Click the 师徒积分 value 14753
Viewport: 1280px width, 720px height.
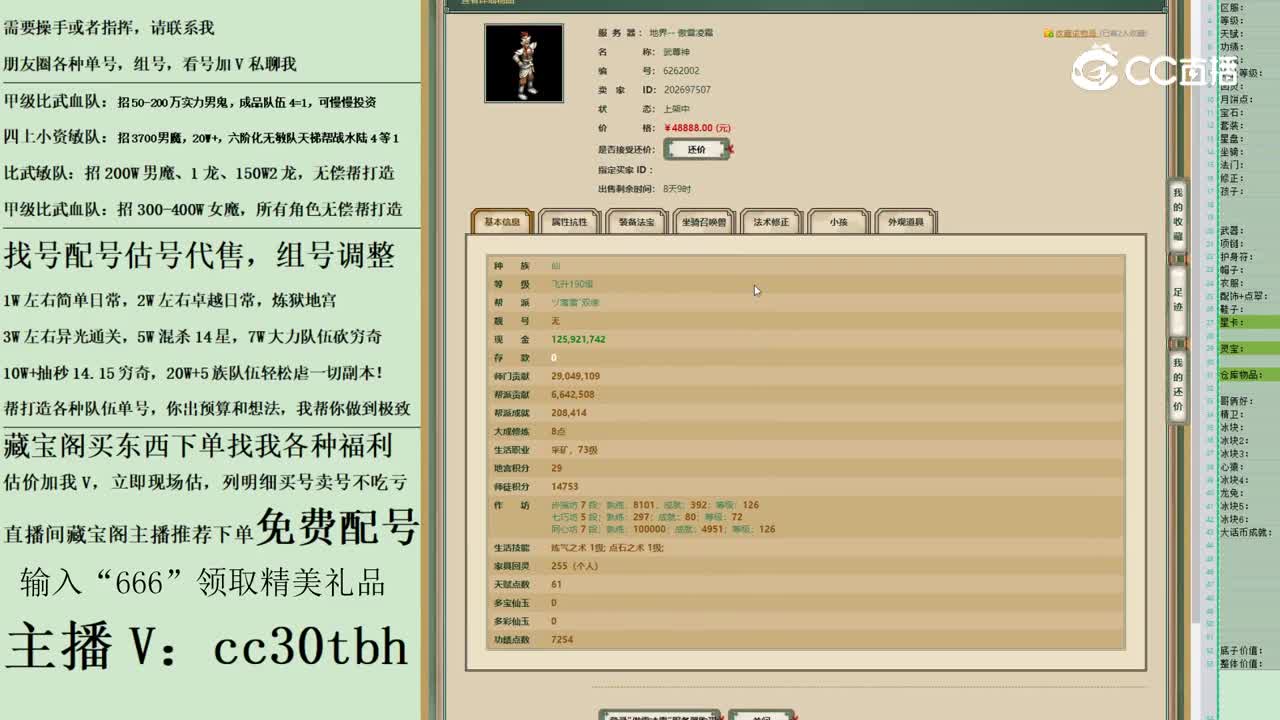(564, 486)
